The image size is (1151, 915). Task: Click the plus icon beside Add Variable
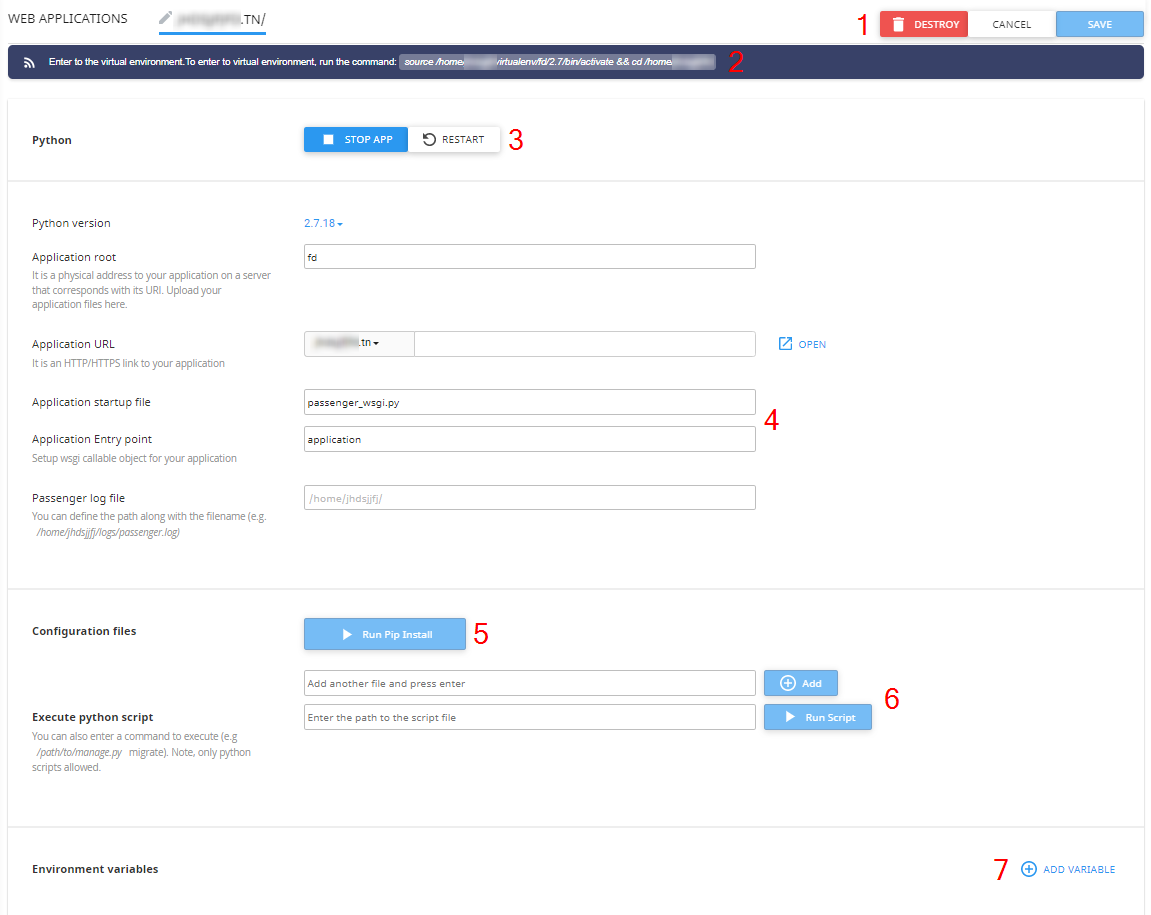[1028, 869]
